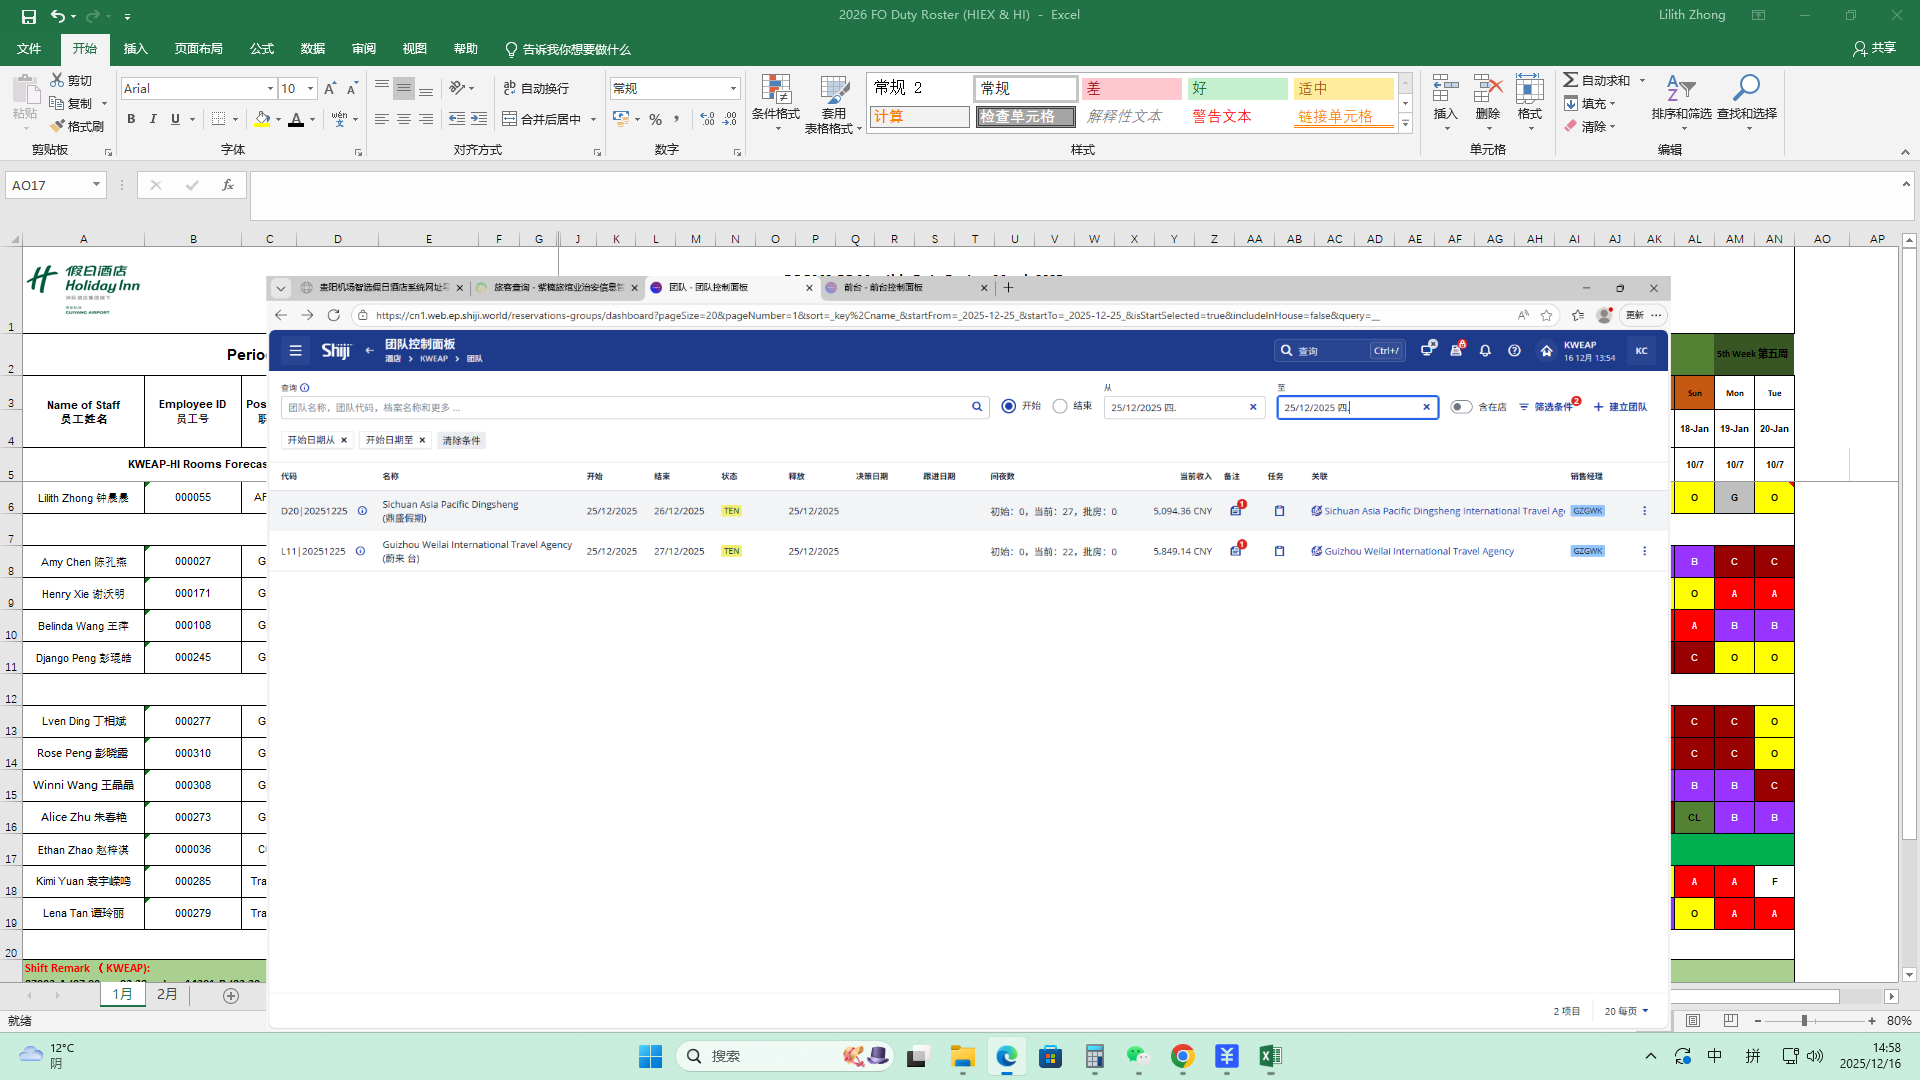This screenshot has width=1920, height=1080.
Task: Select the 结束 radio button
Action: [1060, 407]
